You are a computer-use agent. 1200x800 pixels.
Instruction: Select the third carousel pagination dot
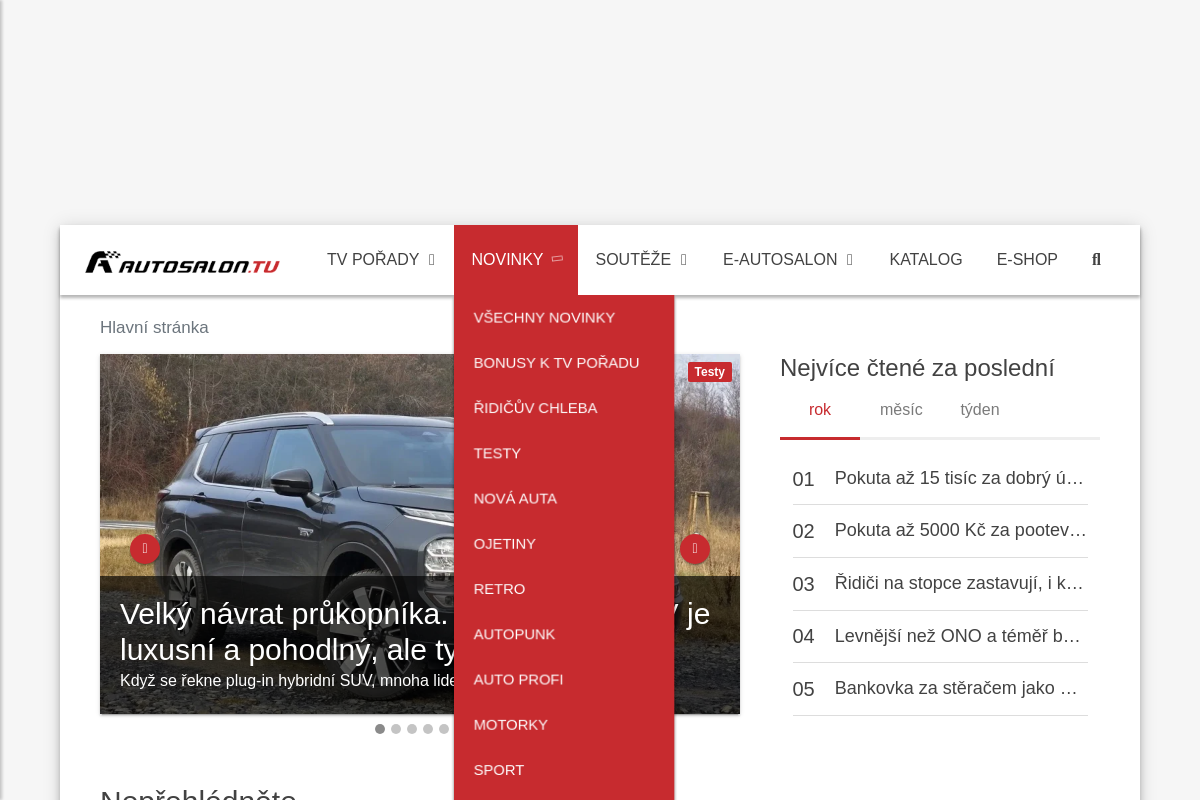pyautogui.click(x=412, y=729)
